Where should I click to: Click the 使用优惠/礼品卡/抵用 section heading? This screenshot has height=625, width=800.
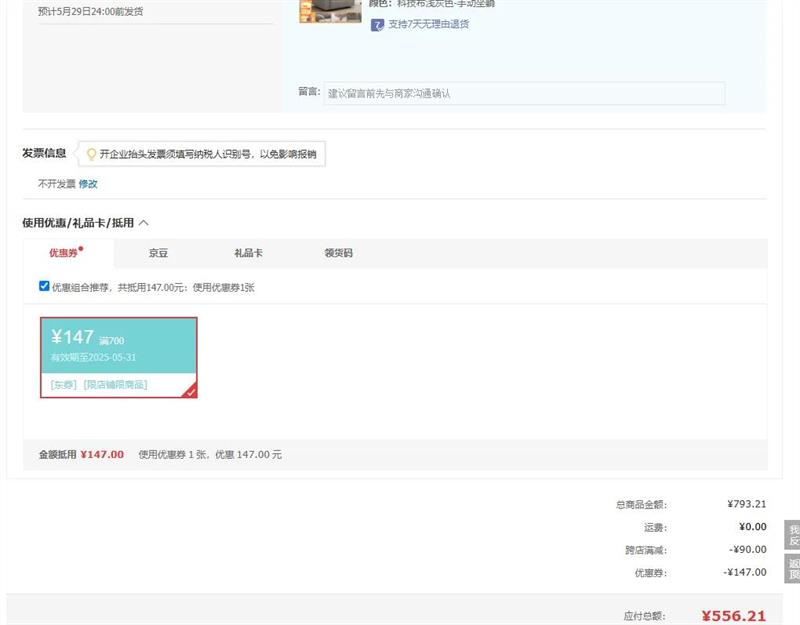click(78, 223)
